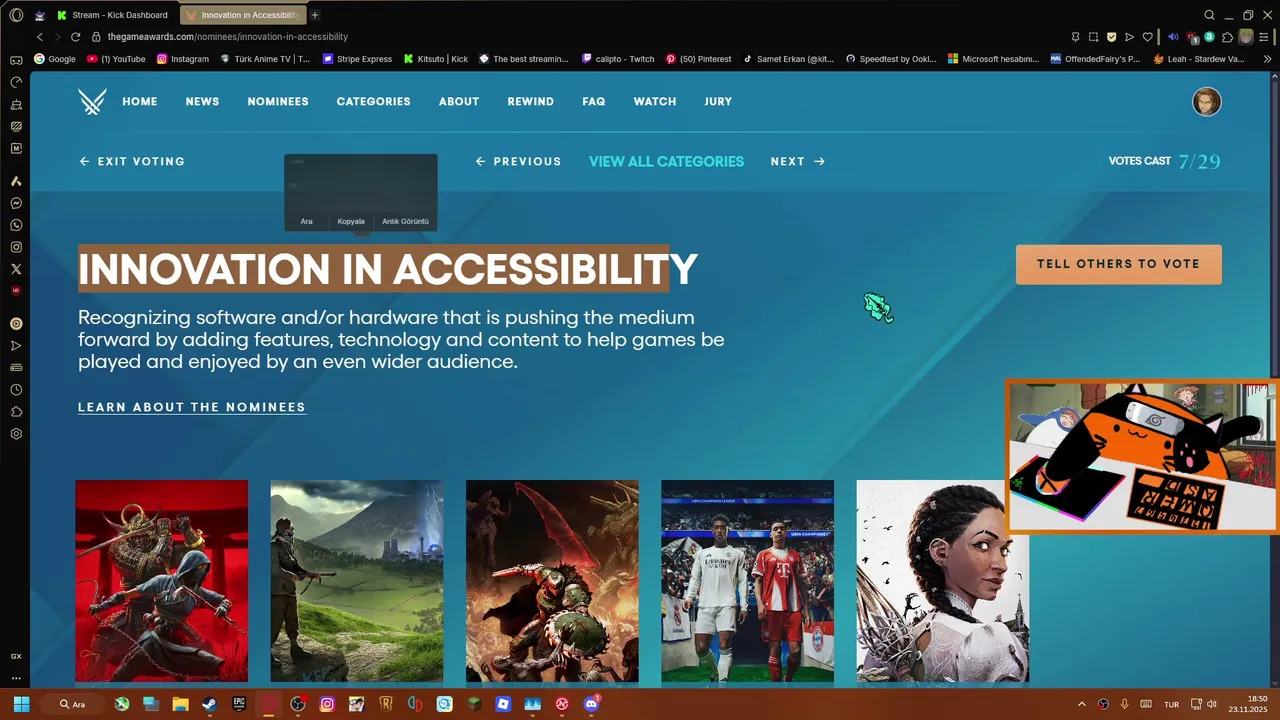Viewport: 1280px width, 720px height.
Task: Open File Explorer from the taskbar
Action: tap(180, 704)
